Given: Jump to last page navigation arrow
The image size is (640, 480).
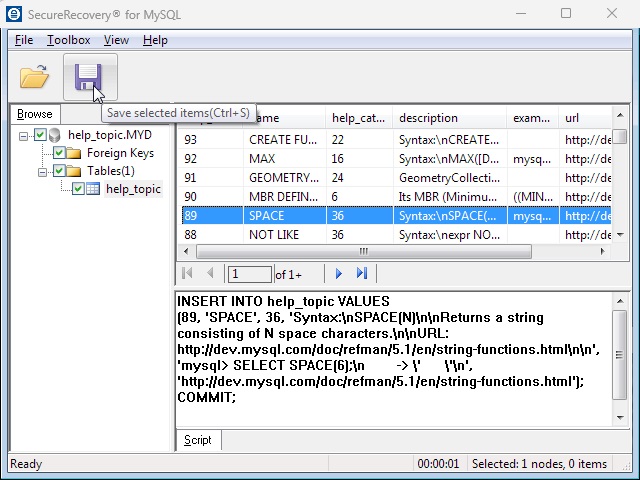Looking at the screenshot, I should tap(362, 273).
